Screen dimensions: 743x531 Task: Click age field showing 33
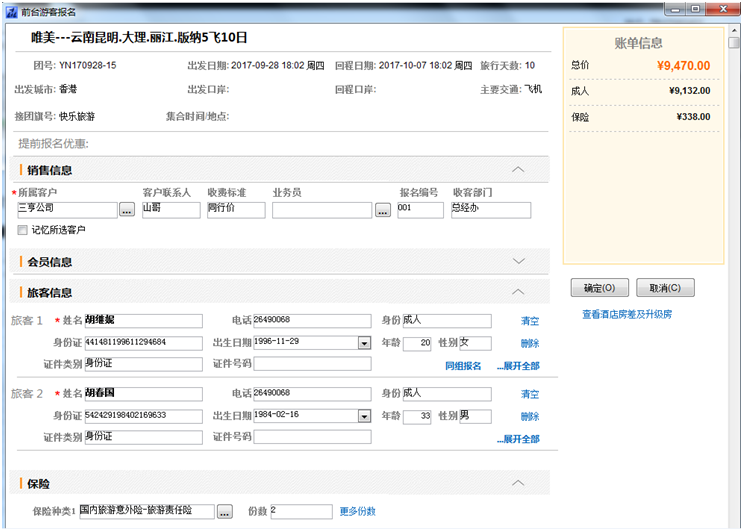click(x=417, y=417)
